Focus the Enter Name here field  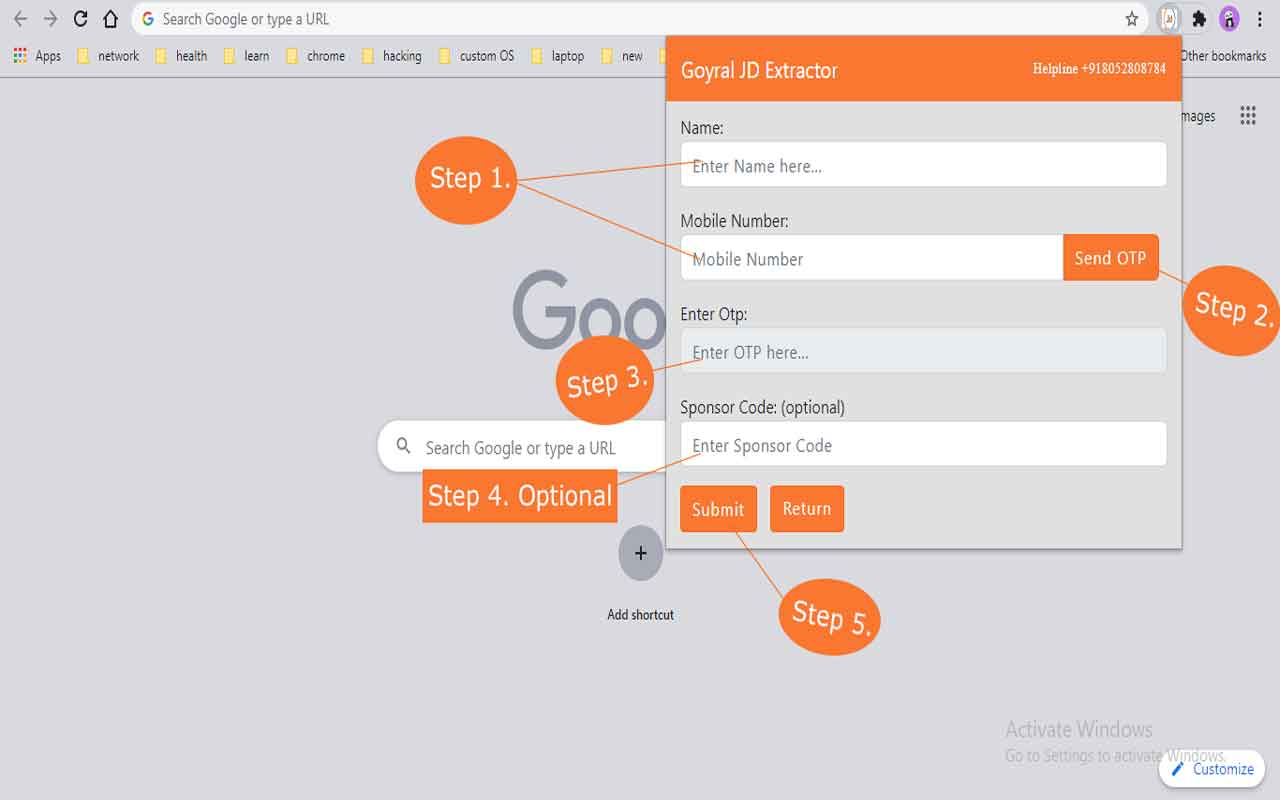coord(923,165)
